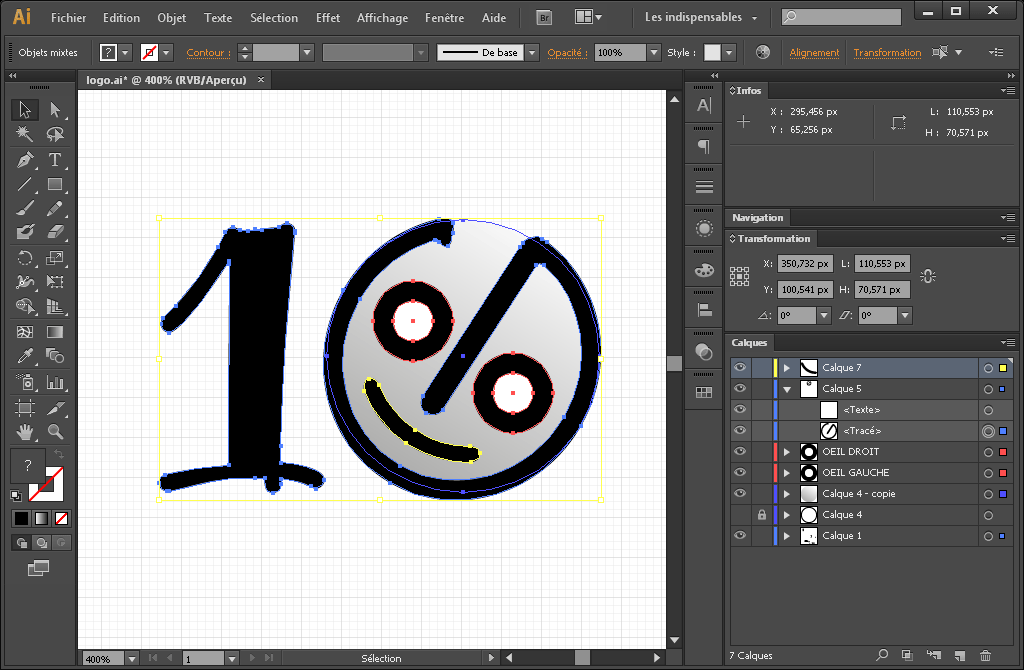
Task: Click the Style swatch in control bar
Action: (x=712, y=53)
